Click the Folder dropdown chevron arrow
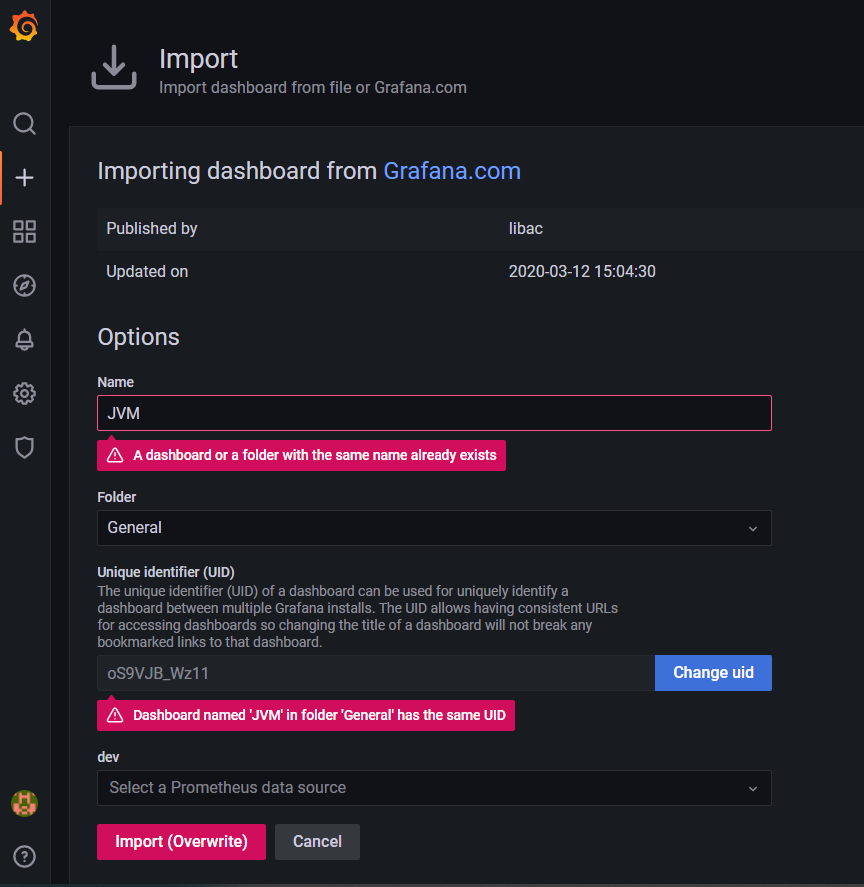Viewport: 864px width, 887px height. (x=753, y=528)
